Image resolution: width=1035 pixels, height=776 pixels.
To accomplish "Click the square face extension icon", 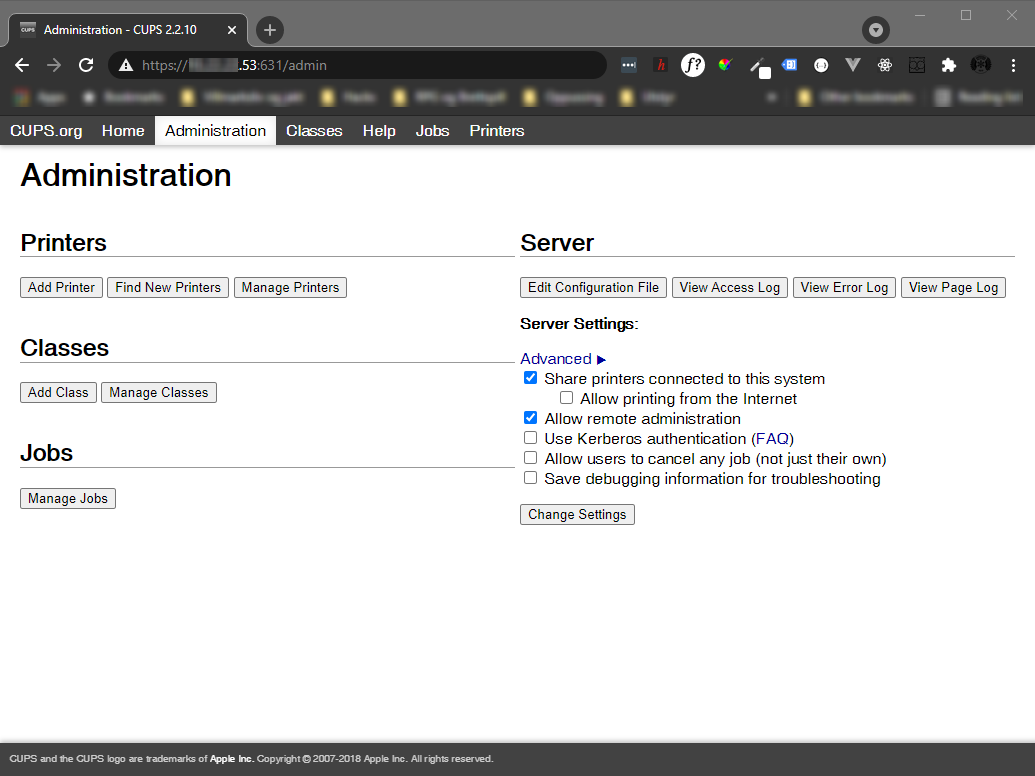I will 917,65.
